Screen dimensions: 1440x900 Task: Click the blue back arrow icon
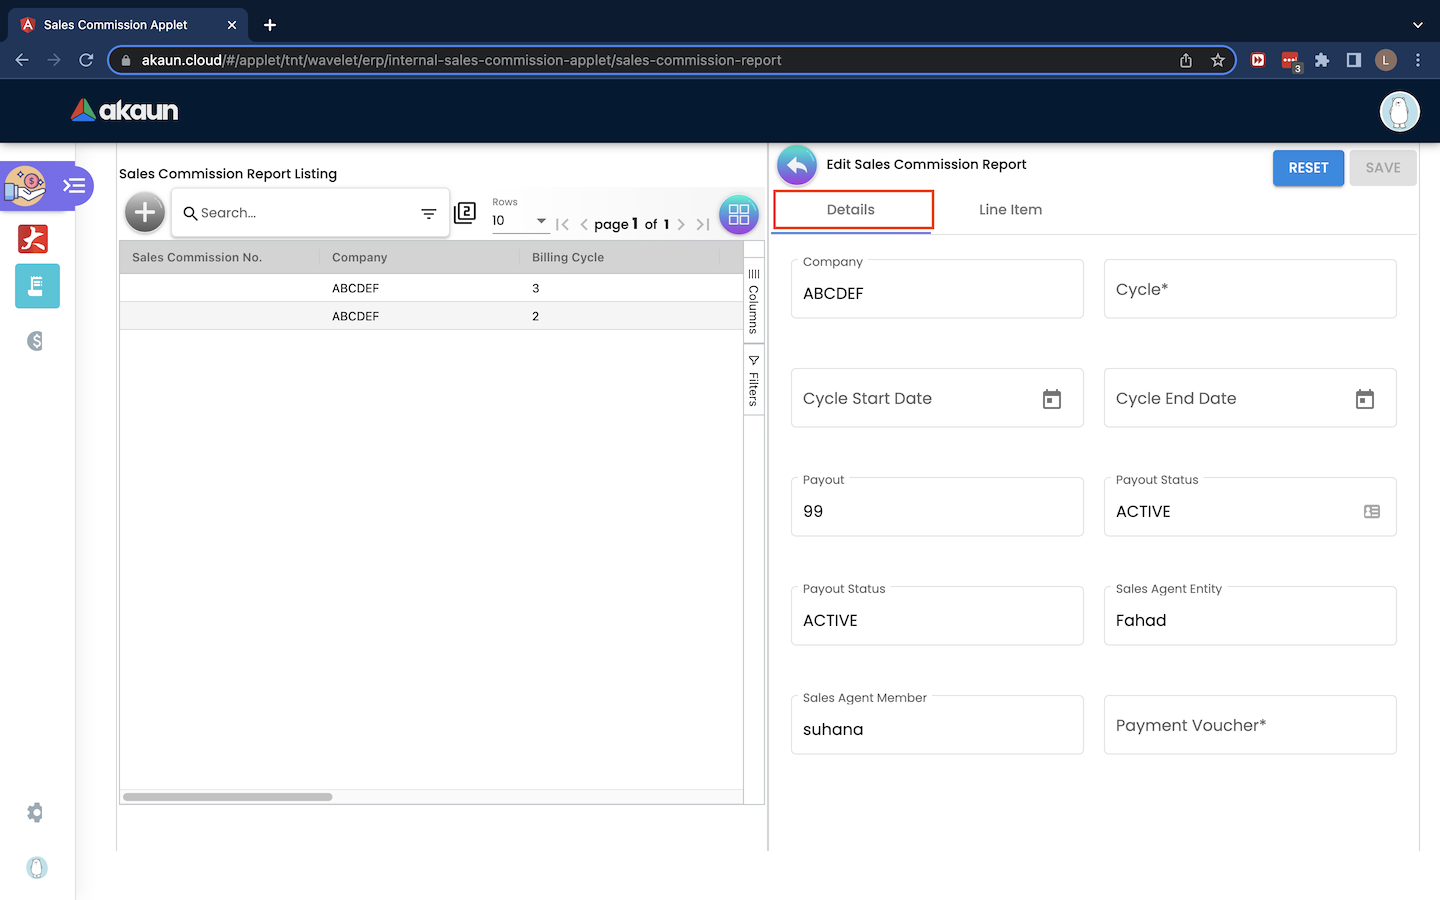coord(797,165)
